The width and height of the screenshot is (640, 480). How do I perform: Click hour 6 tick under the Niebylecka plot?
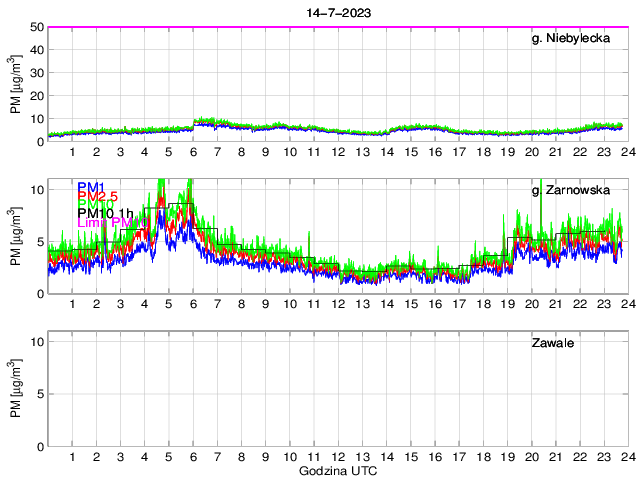(193, 152)
